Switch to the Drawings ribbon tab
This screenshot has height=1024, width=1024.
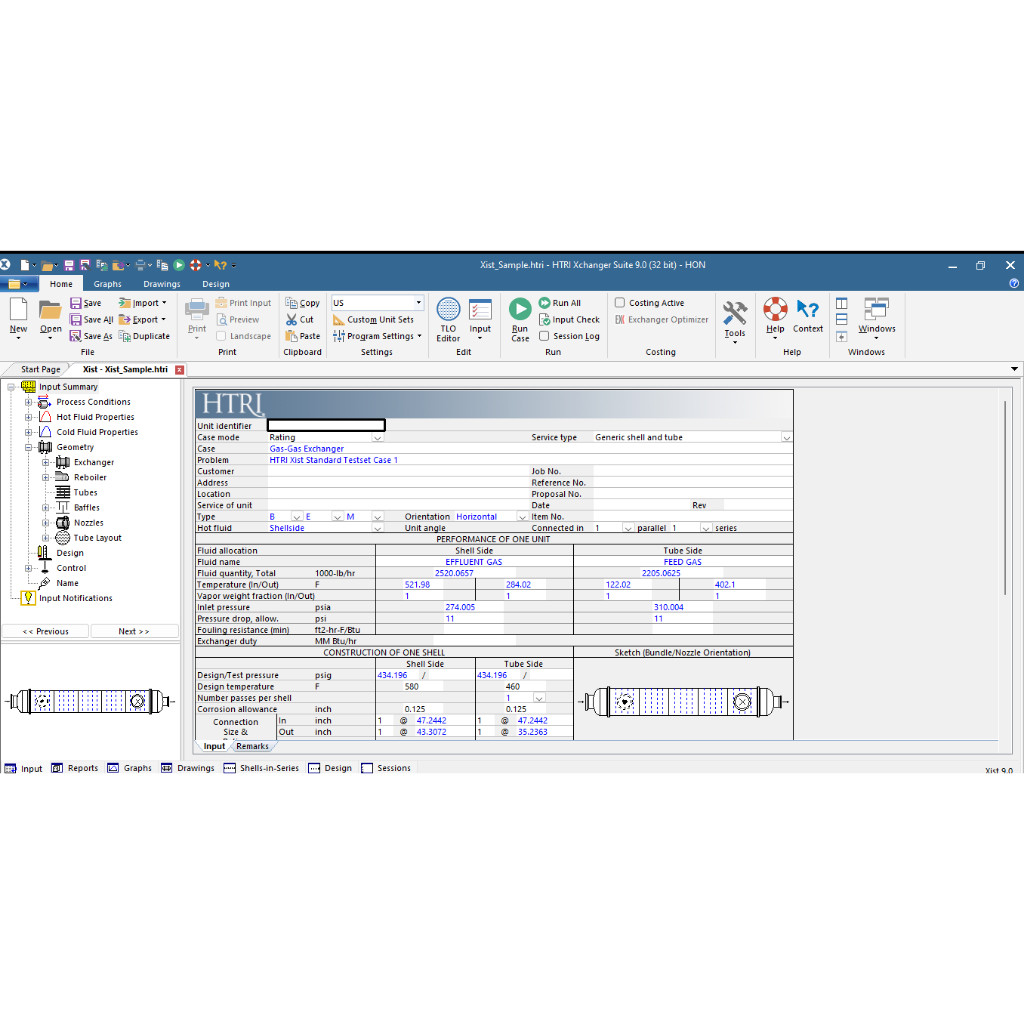click(161, 284)
